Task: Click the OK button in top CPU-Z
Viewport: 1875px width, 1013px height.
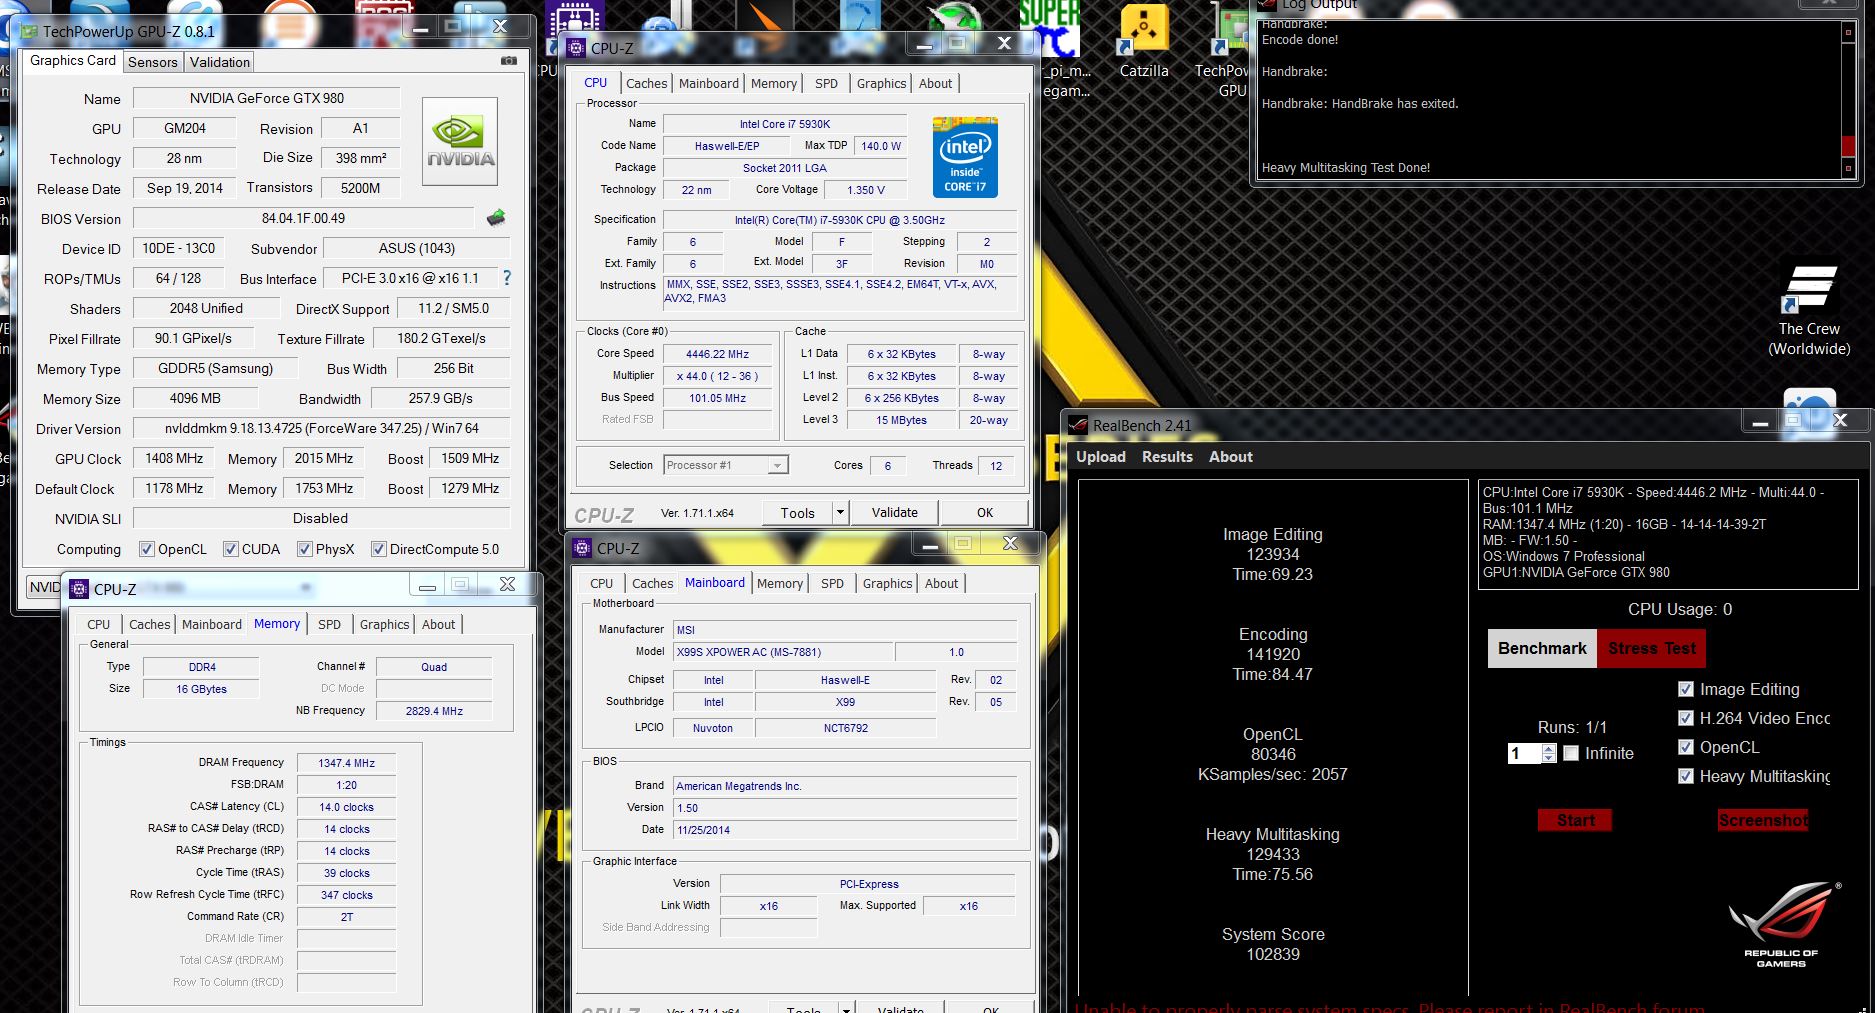Action: [985, 513]
